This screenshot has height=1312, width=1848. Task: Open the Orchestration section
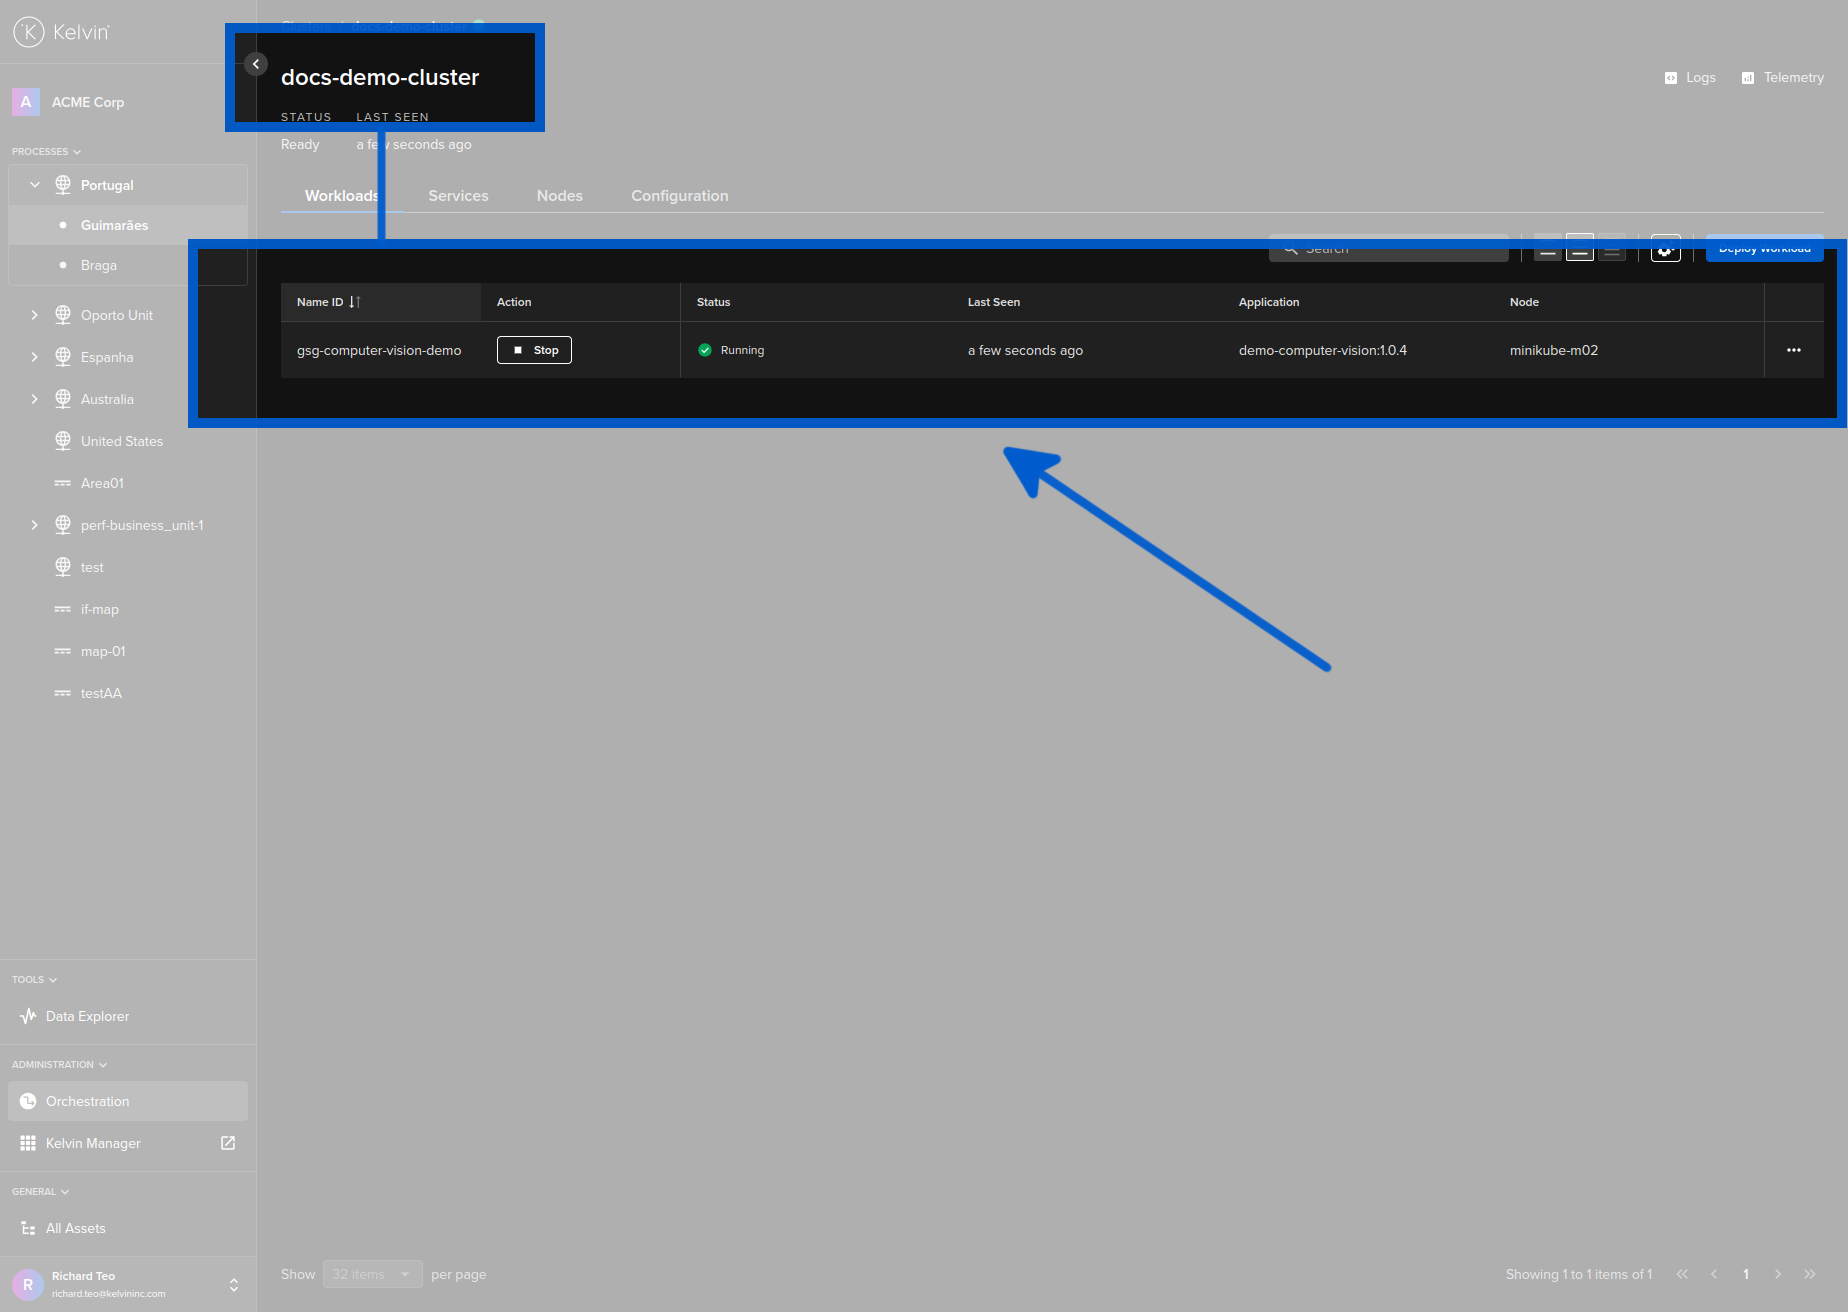[86, 1101]
